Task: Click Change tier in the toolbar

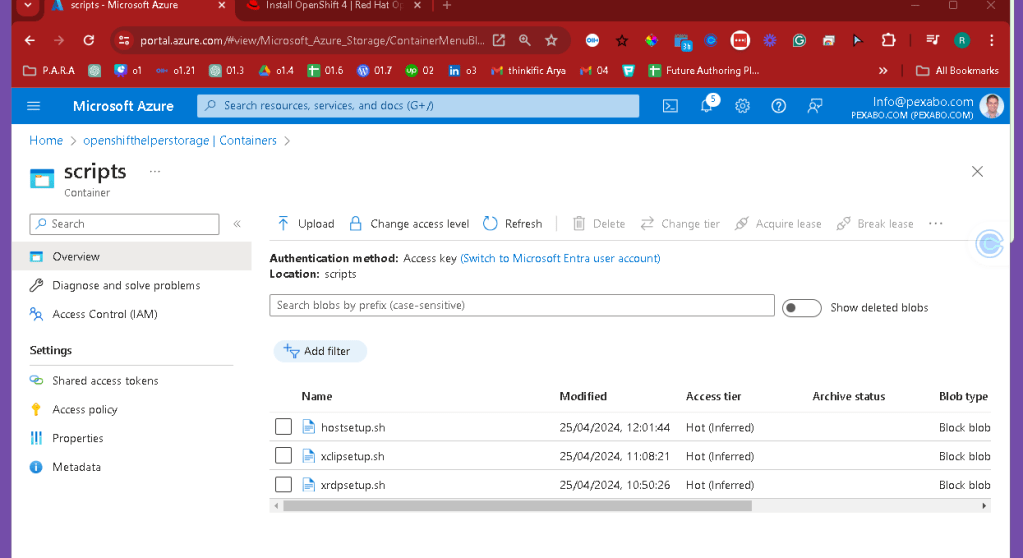Action: pos(680,224)
